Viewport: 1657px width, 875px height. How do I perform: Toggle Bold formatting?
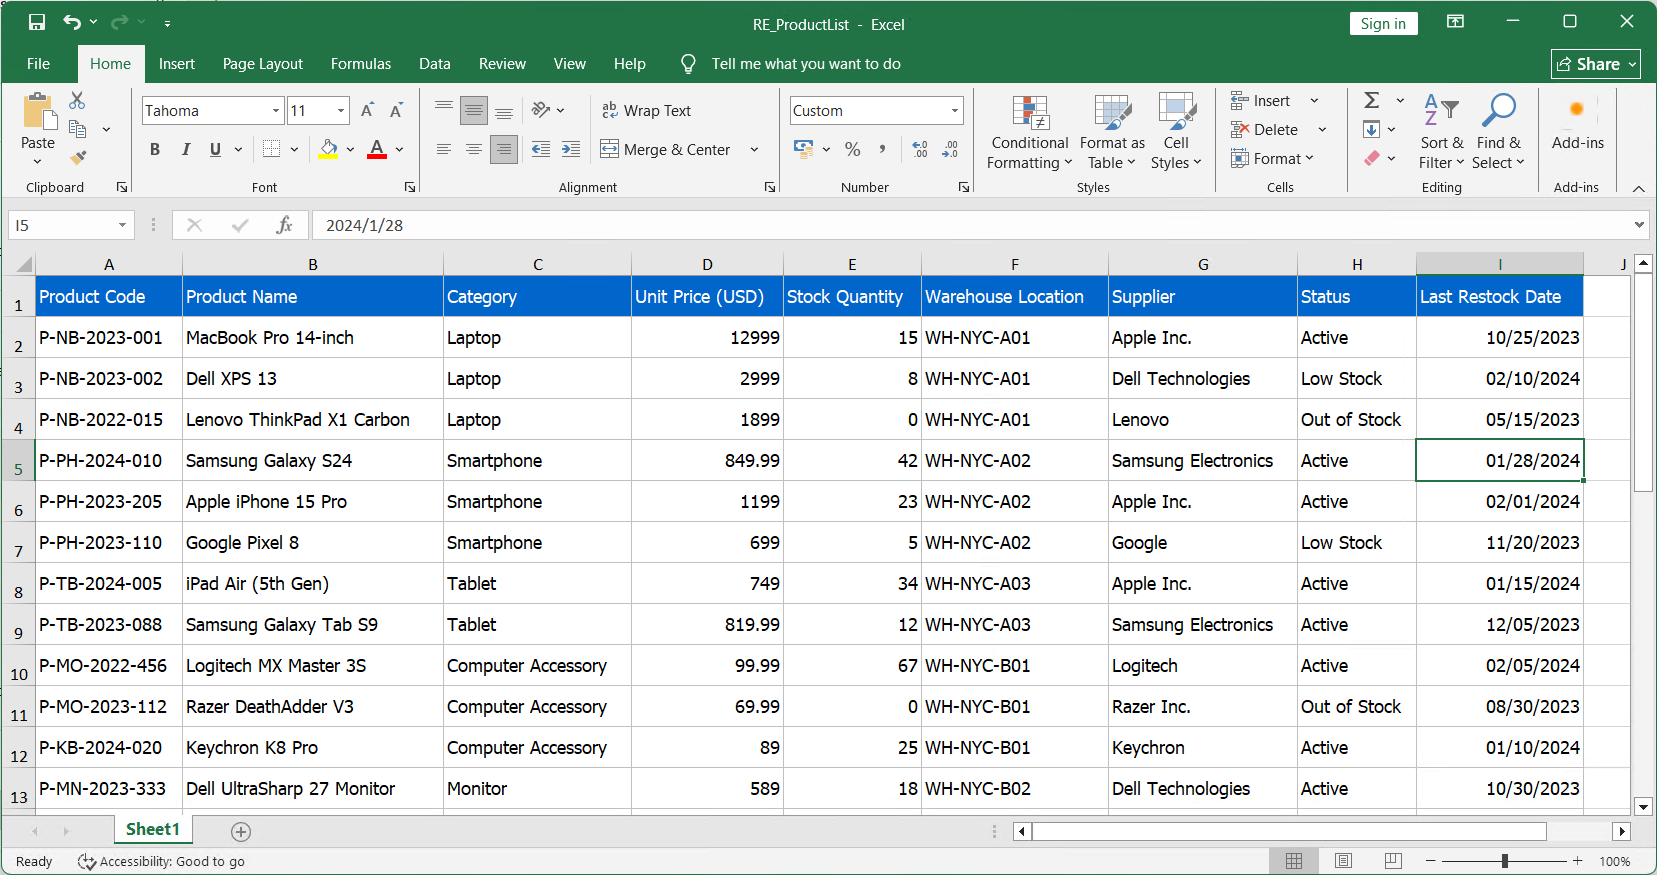pos(155,149)
